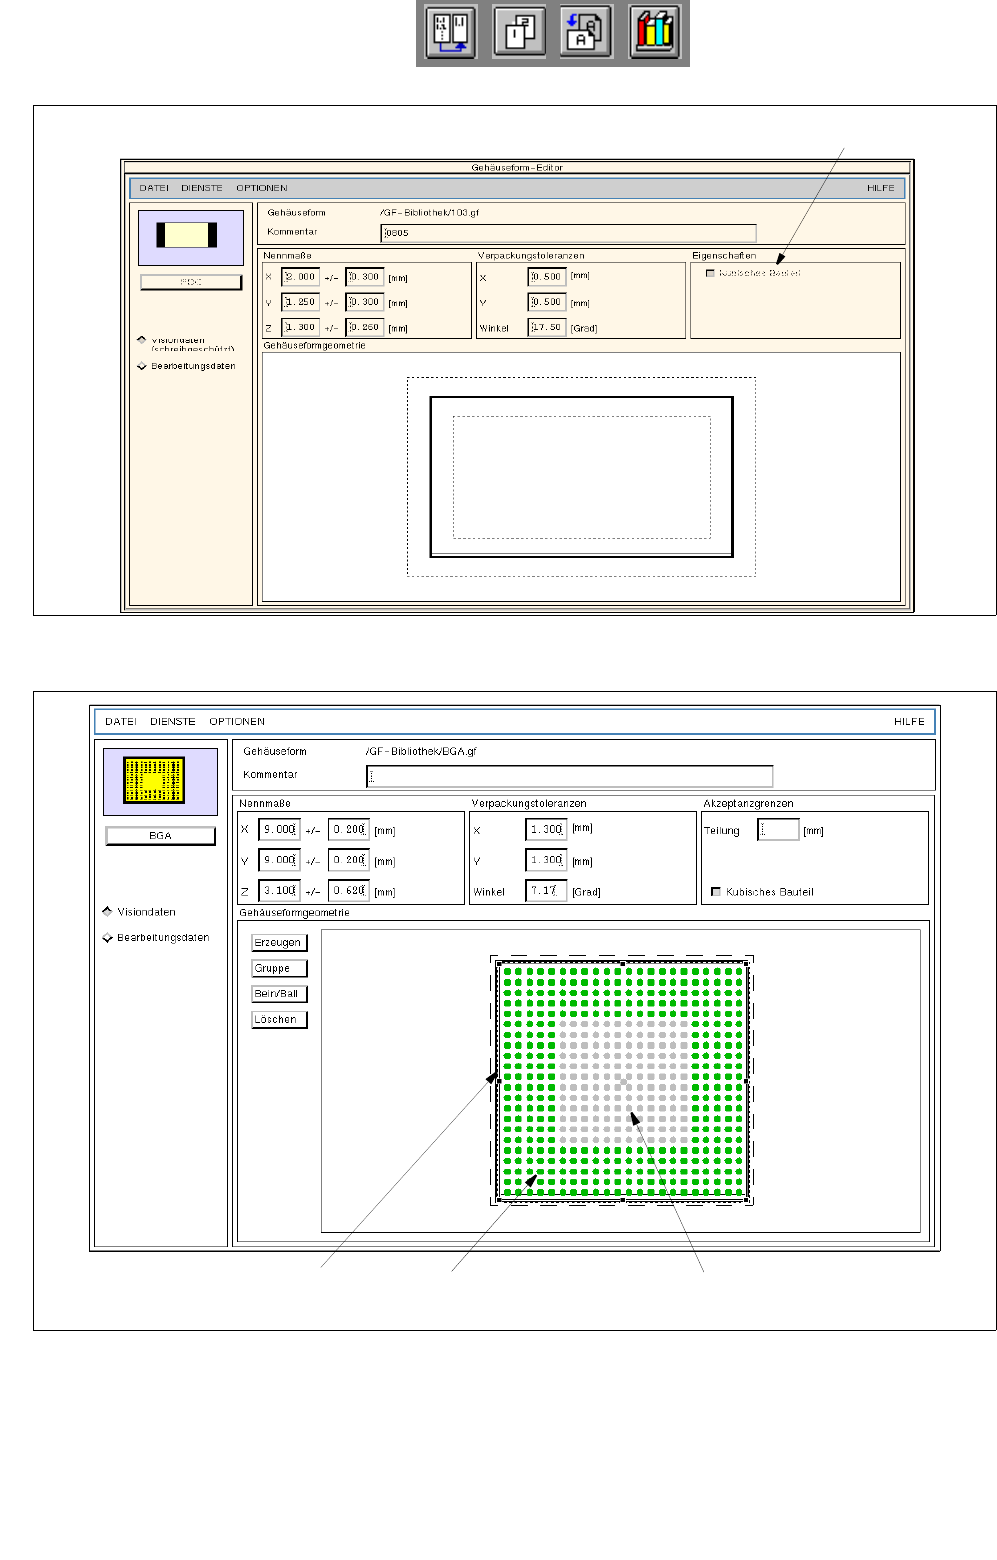Image resolution: width=997 pixels, height=1560 pixels.
Task: Open HILFE menu in the 103.gf editor
Action: (x=881, y=188)
